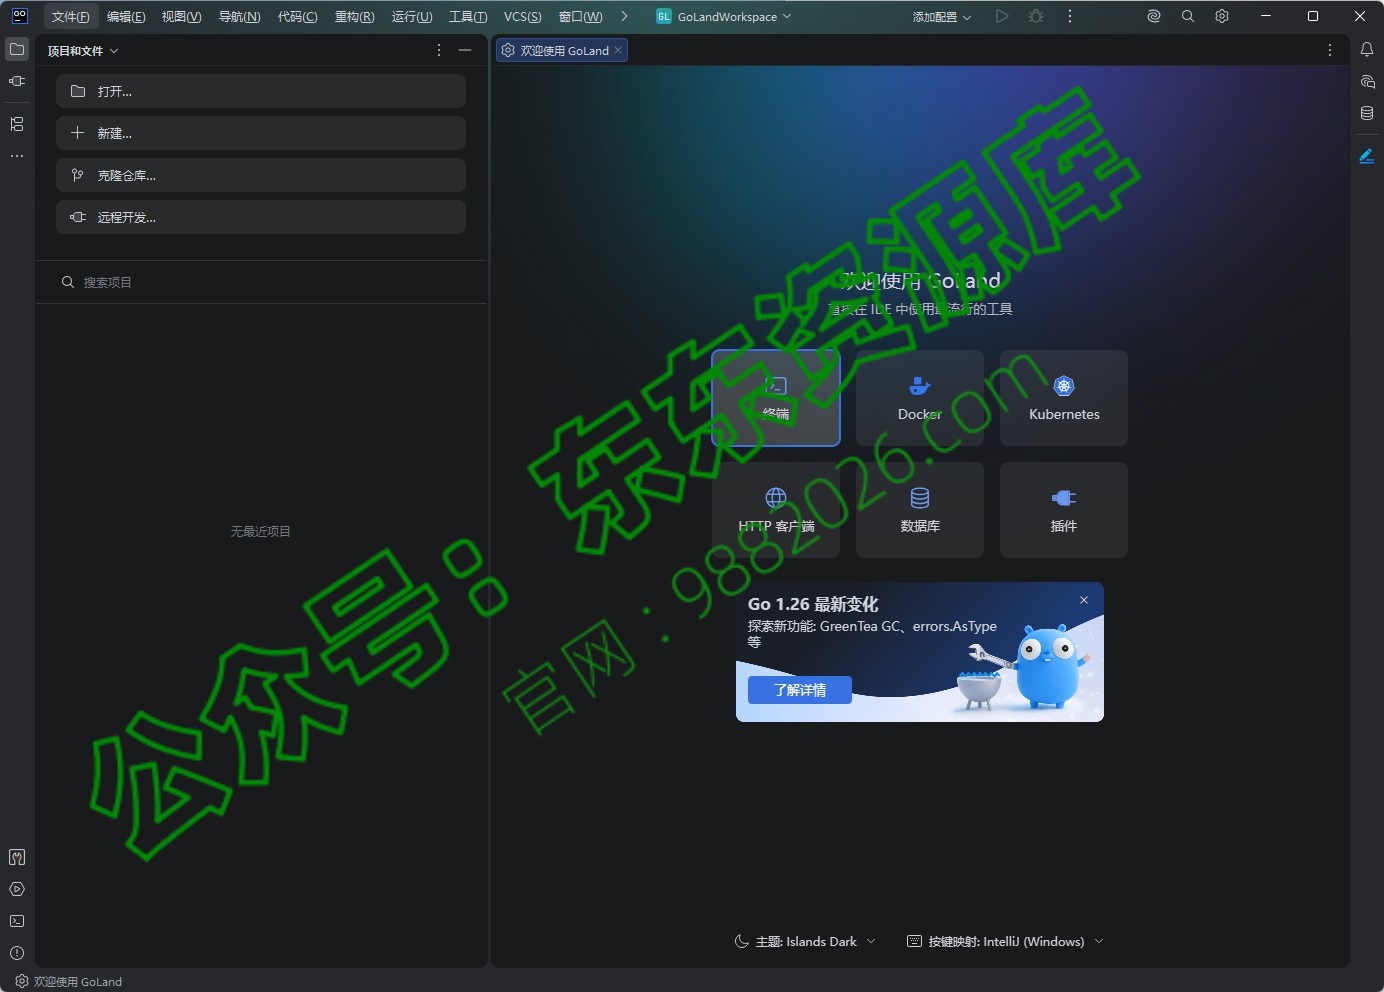Open the VCS(S) menu

522,17
